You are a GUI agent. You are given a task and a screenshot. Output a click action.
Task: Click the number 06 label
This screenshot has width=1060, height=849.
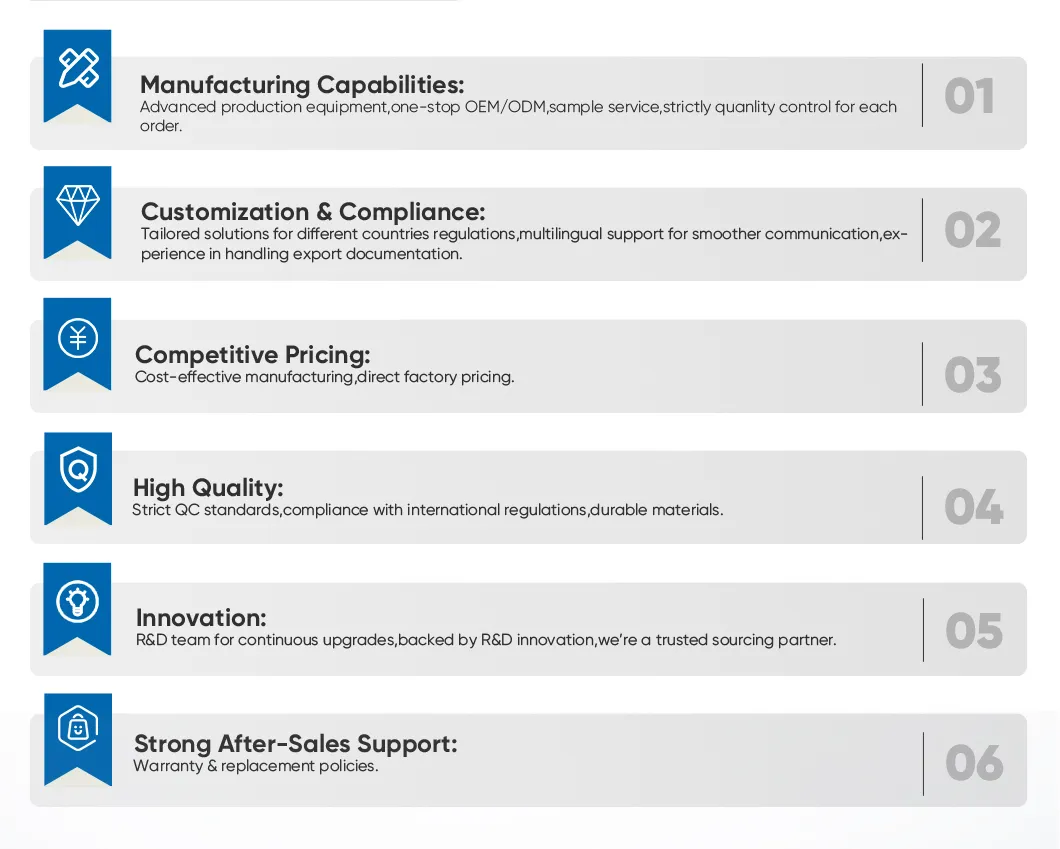[x=973, y=763]
